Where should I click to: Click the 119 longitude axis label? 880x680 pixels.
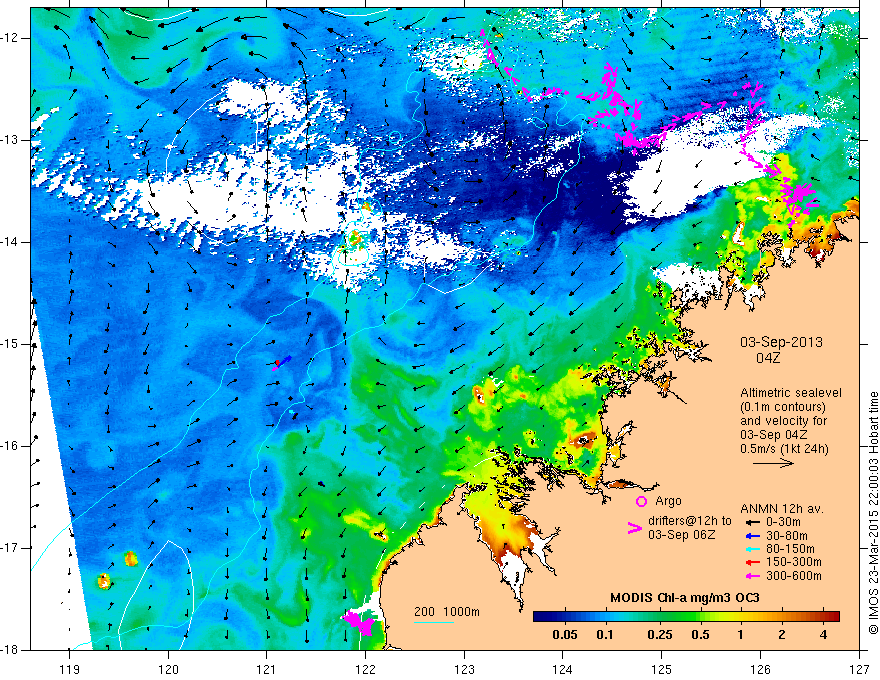point(69,669)
